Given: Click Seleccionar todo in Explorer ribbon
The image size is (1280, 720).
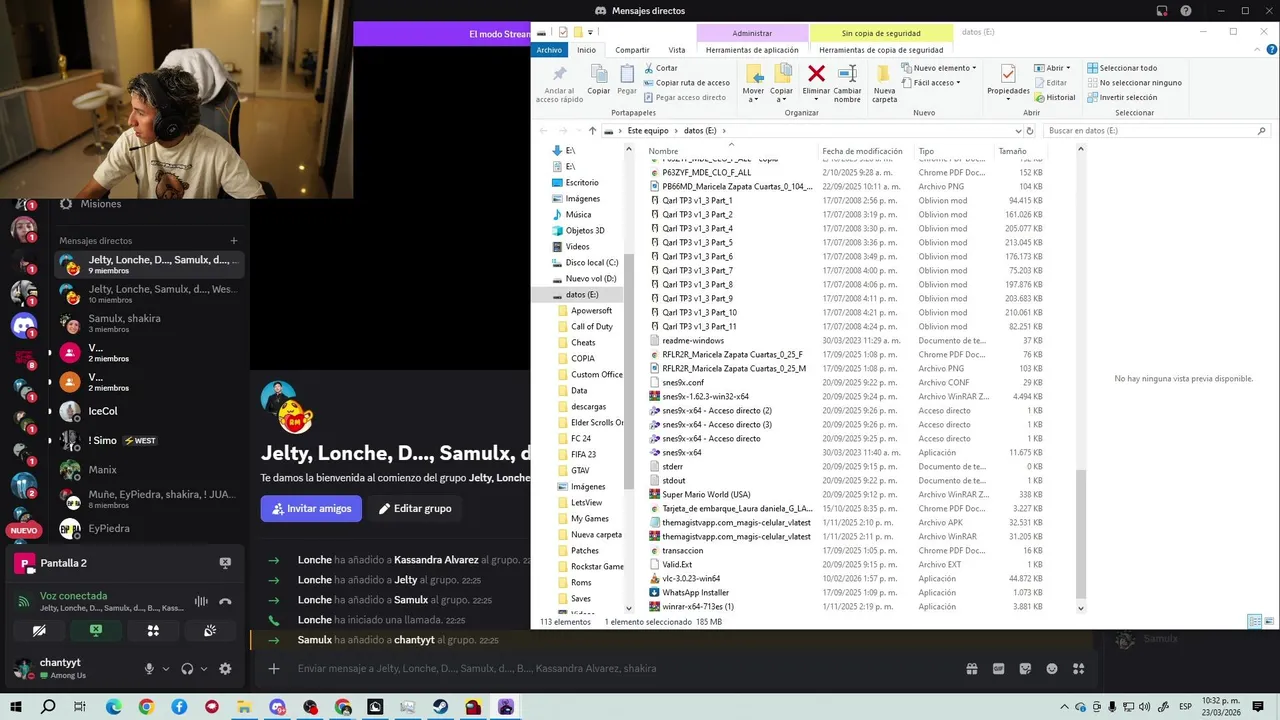Looking at the screenshot, I should point(1122,68).
